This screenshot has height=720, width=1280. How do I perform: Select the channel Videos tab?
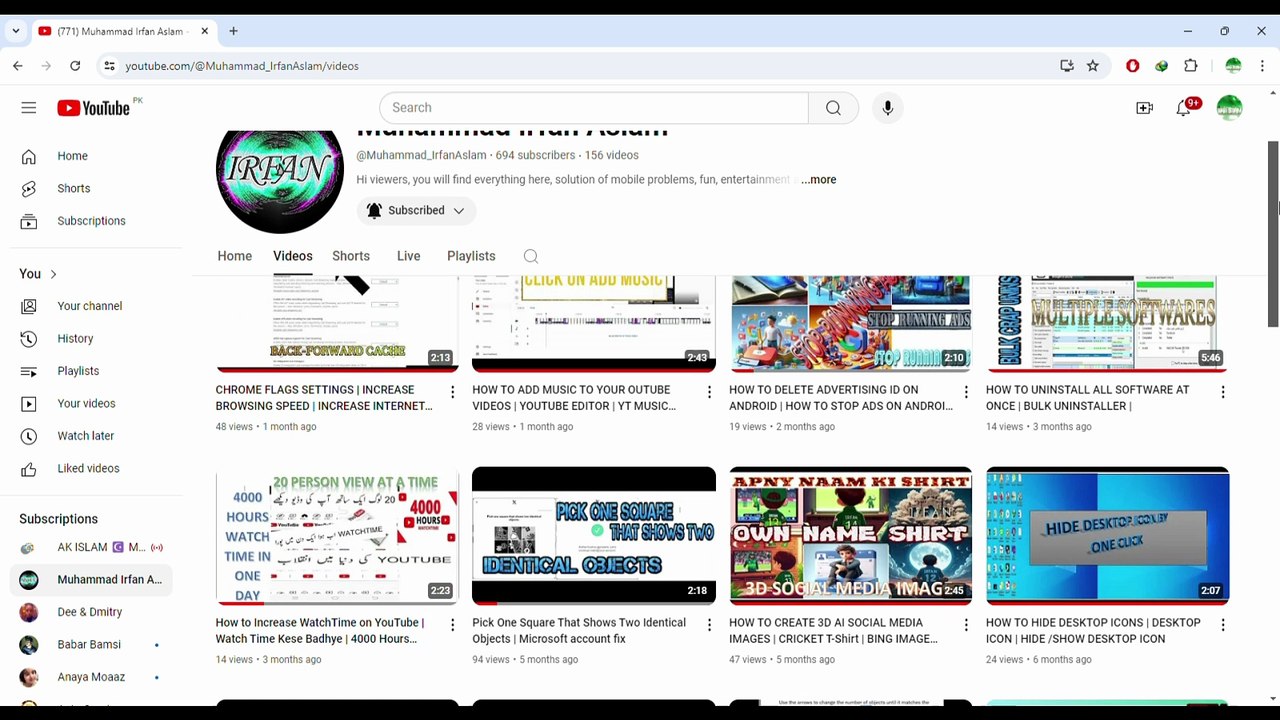pyautogui.click(x=293, y=257)
